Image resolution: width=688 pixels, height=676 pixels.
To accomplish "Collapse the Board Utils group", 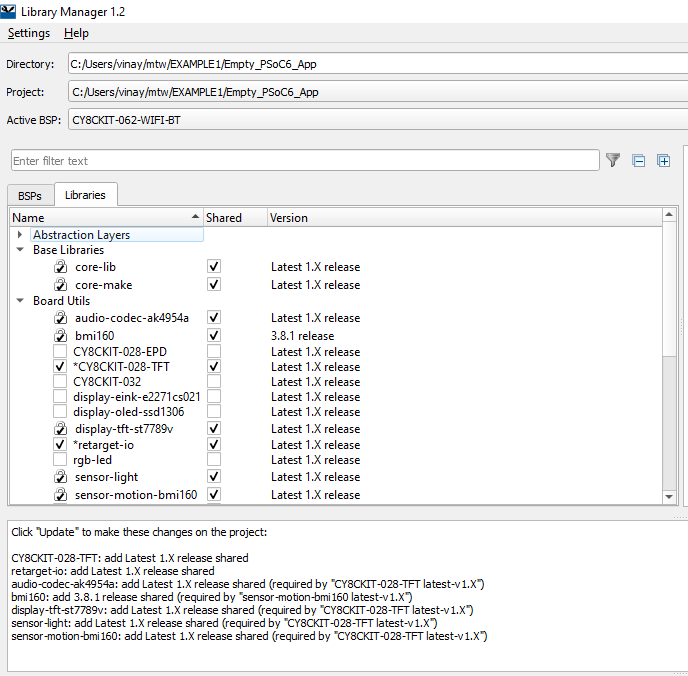I will 20,301.
